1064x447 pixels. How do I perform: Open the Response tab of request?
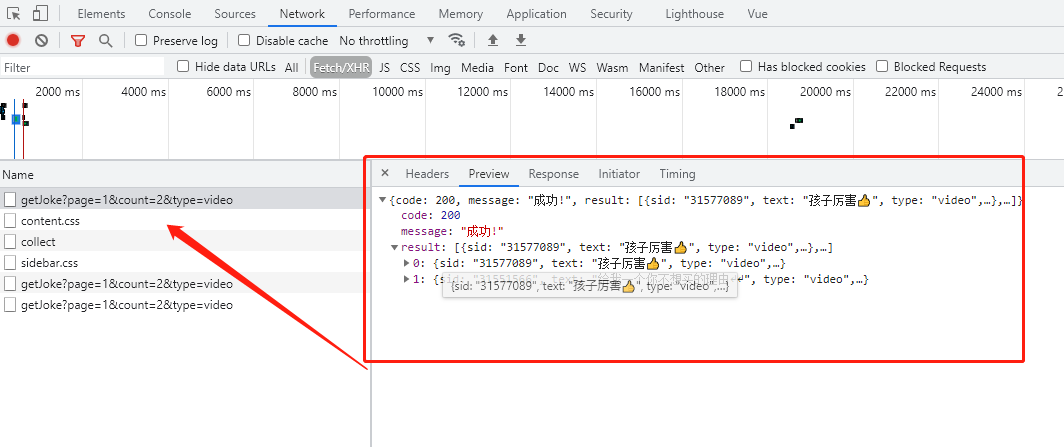click(553, 174)
